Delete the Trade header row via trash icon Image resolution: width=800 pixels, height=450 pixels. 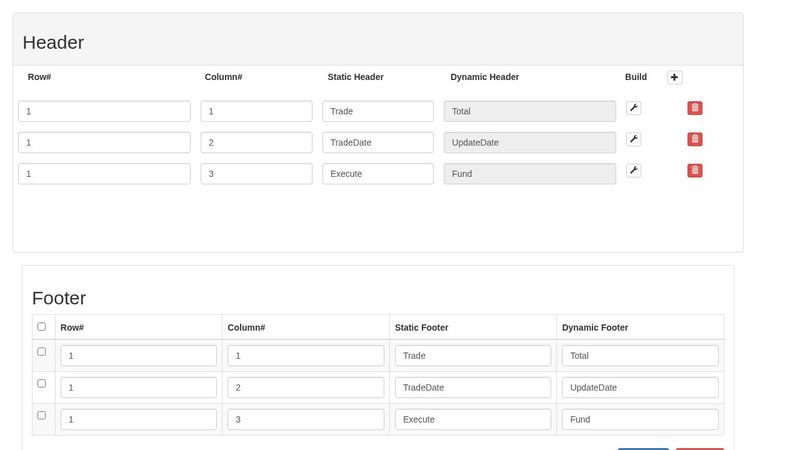[x=694, y=108]
